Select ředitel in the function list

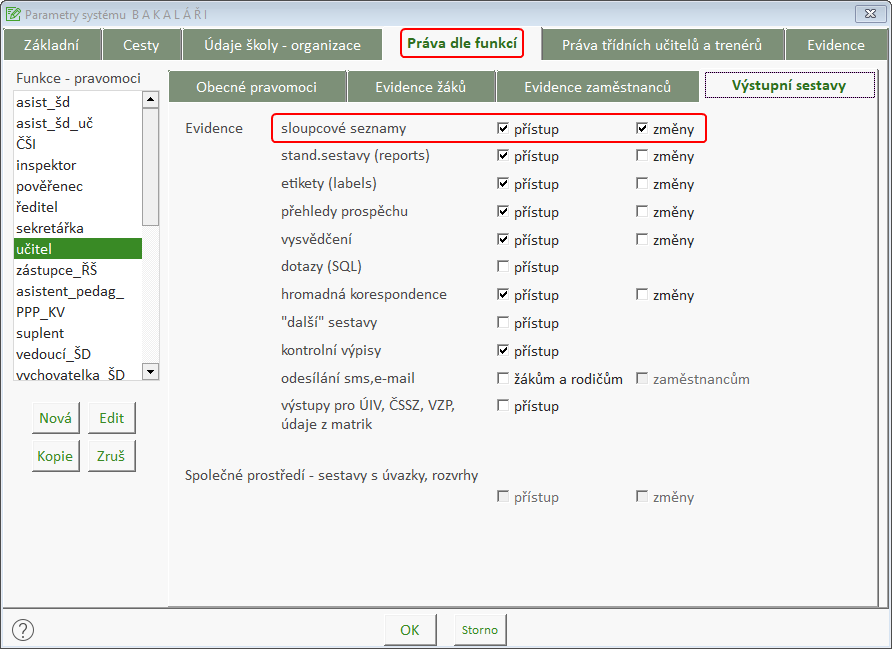[x=37, y=207]
